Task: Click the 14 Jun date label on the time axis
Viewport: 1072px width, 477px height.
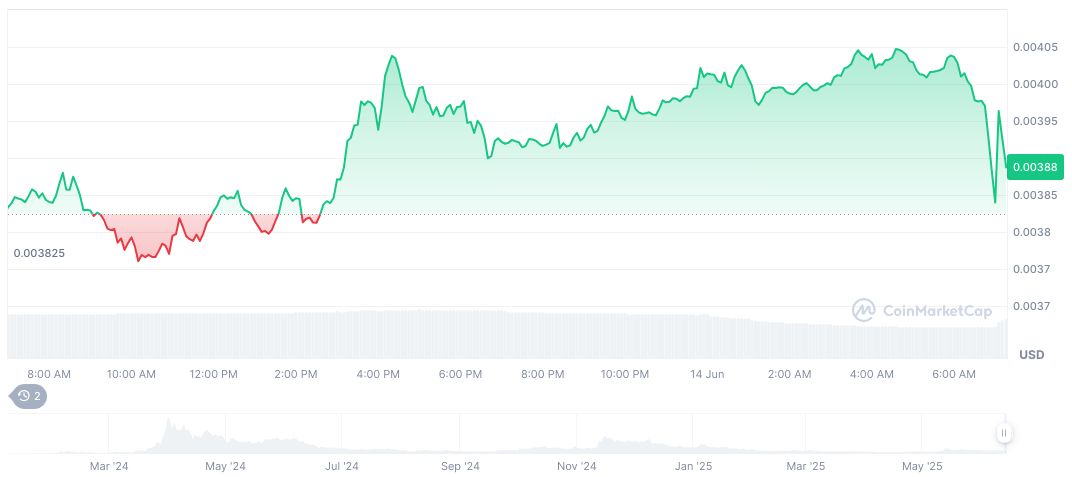Action: [x=707, y=374]
